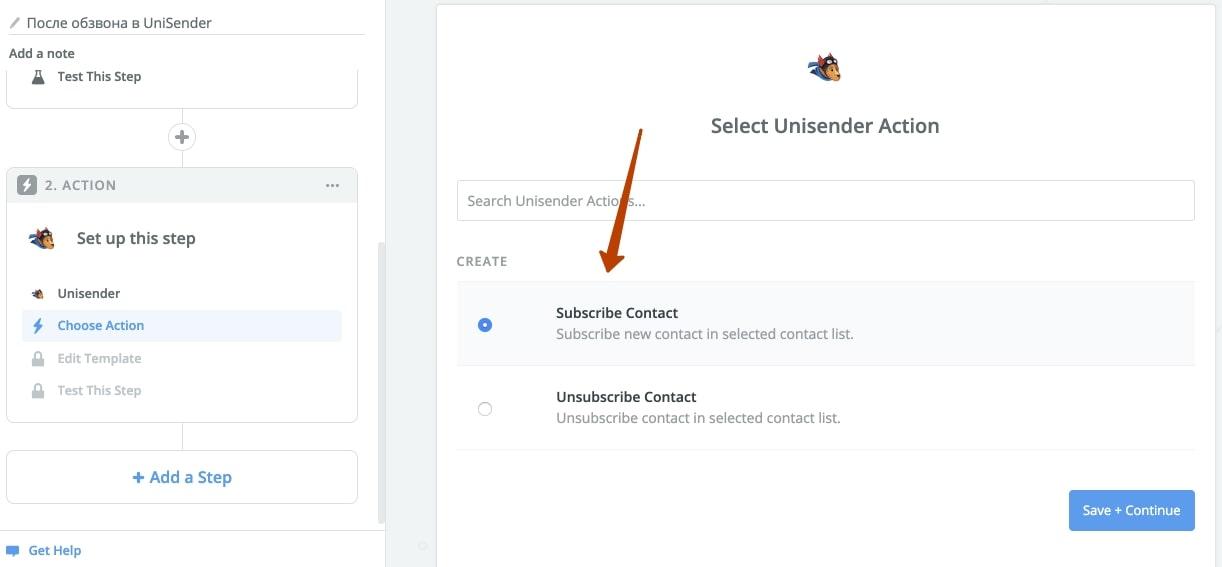The image size is (1222, 567).
Task: Click the lightning bolt icon in the Action header
Action: [x=27, y=185]
